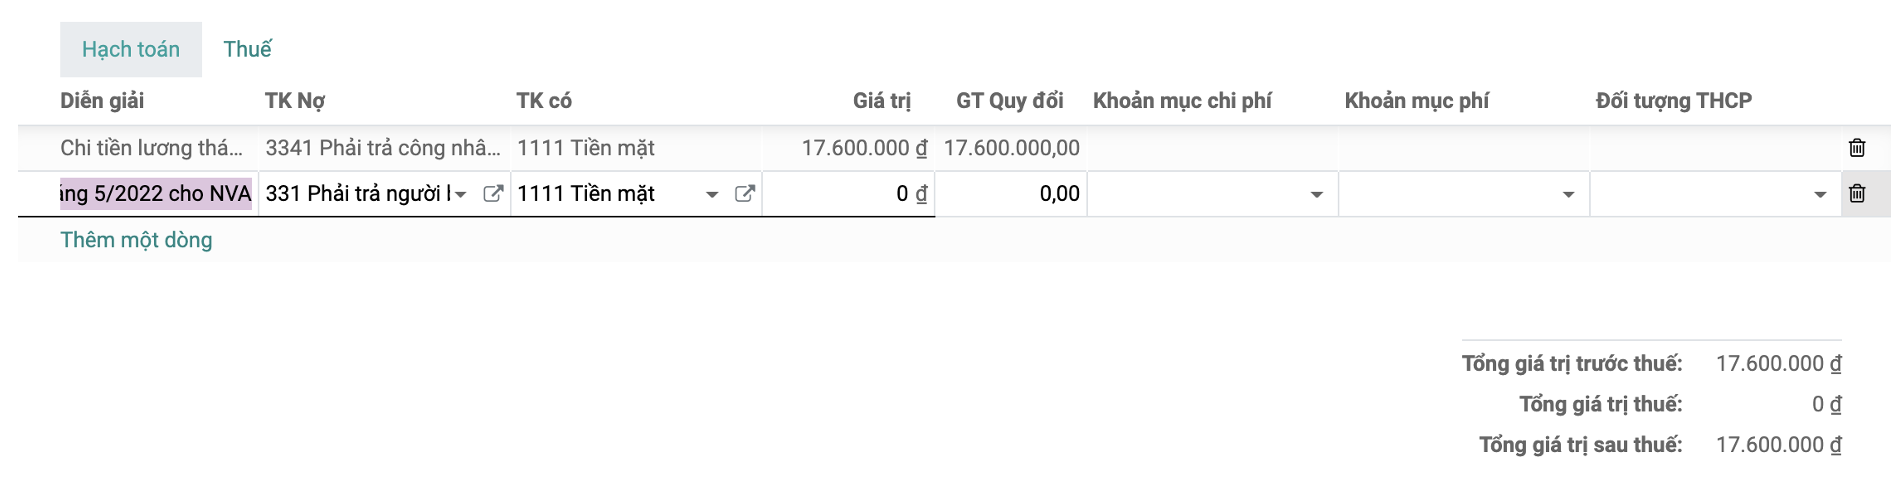This screenshot has height=478, width=1892.
Task: Edit the GT Quy đổi field showing 0,00
Action: [x=1011, y=194]
